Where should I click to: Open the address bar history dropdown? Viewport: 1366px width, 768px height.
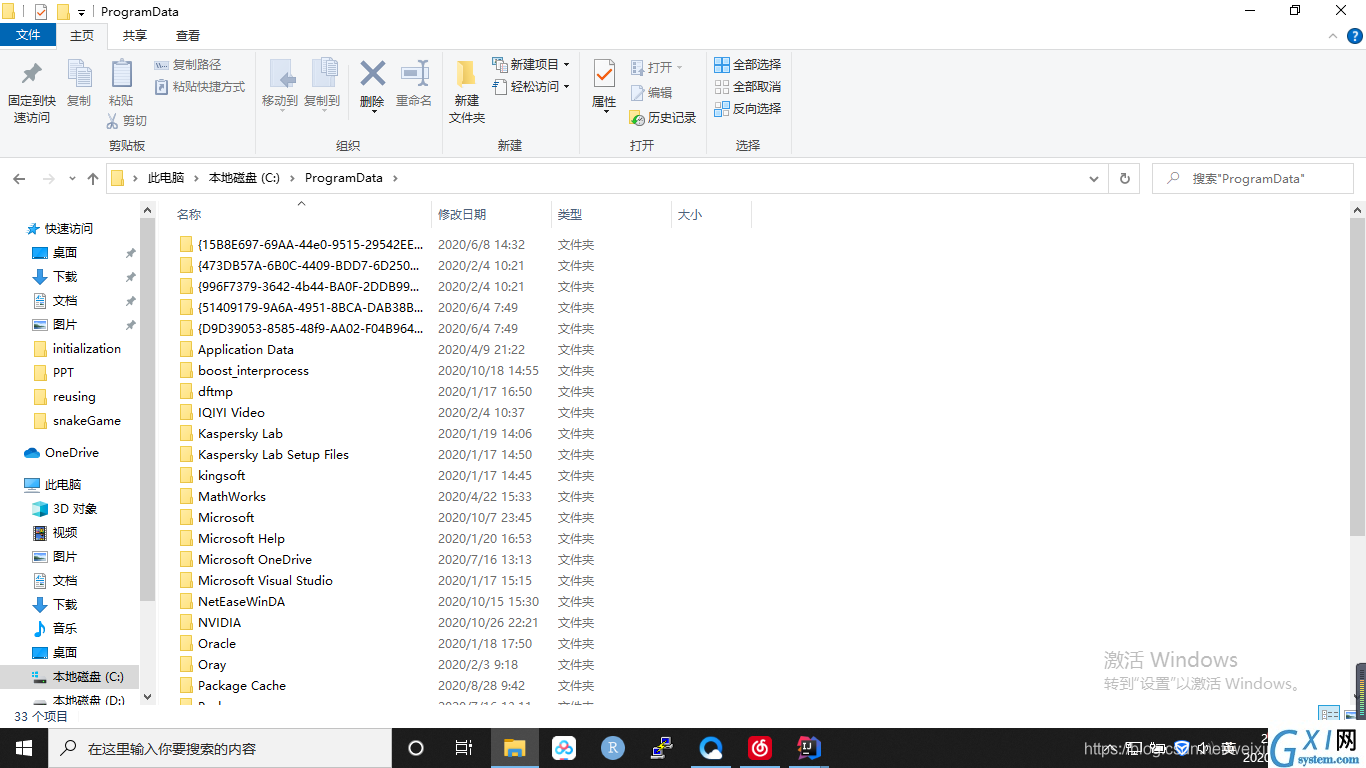tap(1094, 179)
